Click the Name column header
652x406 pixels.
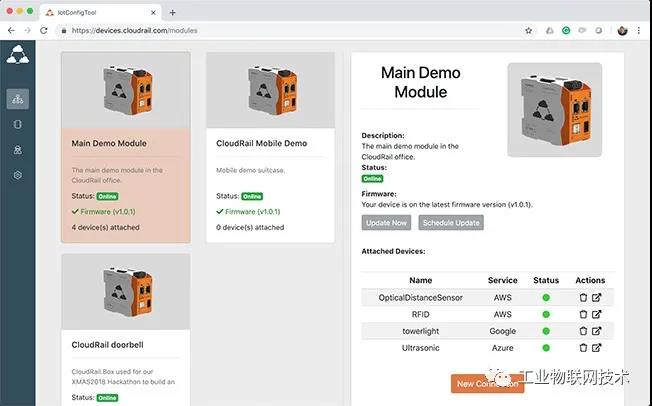pos(420,280)
